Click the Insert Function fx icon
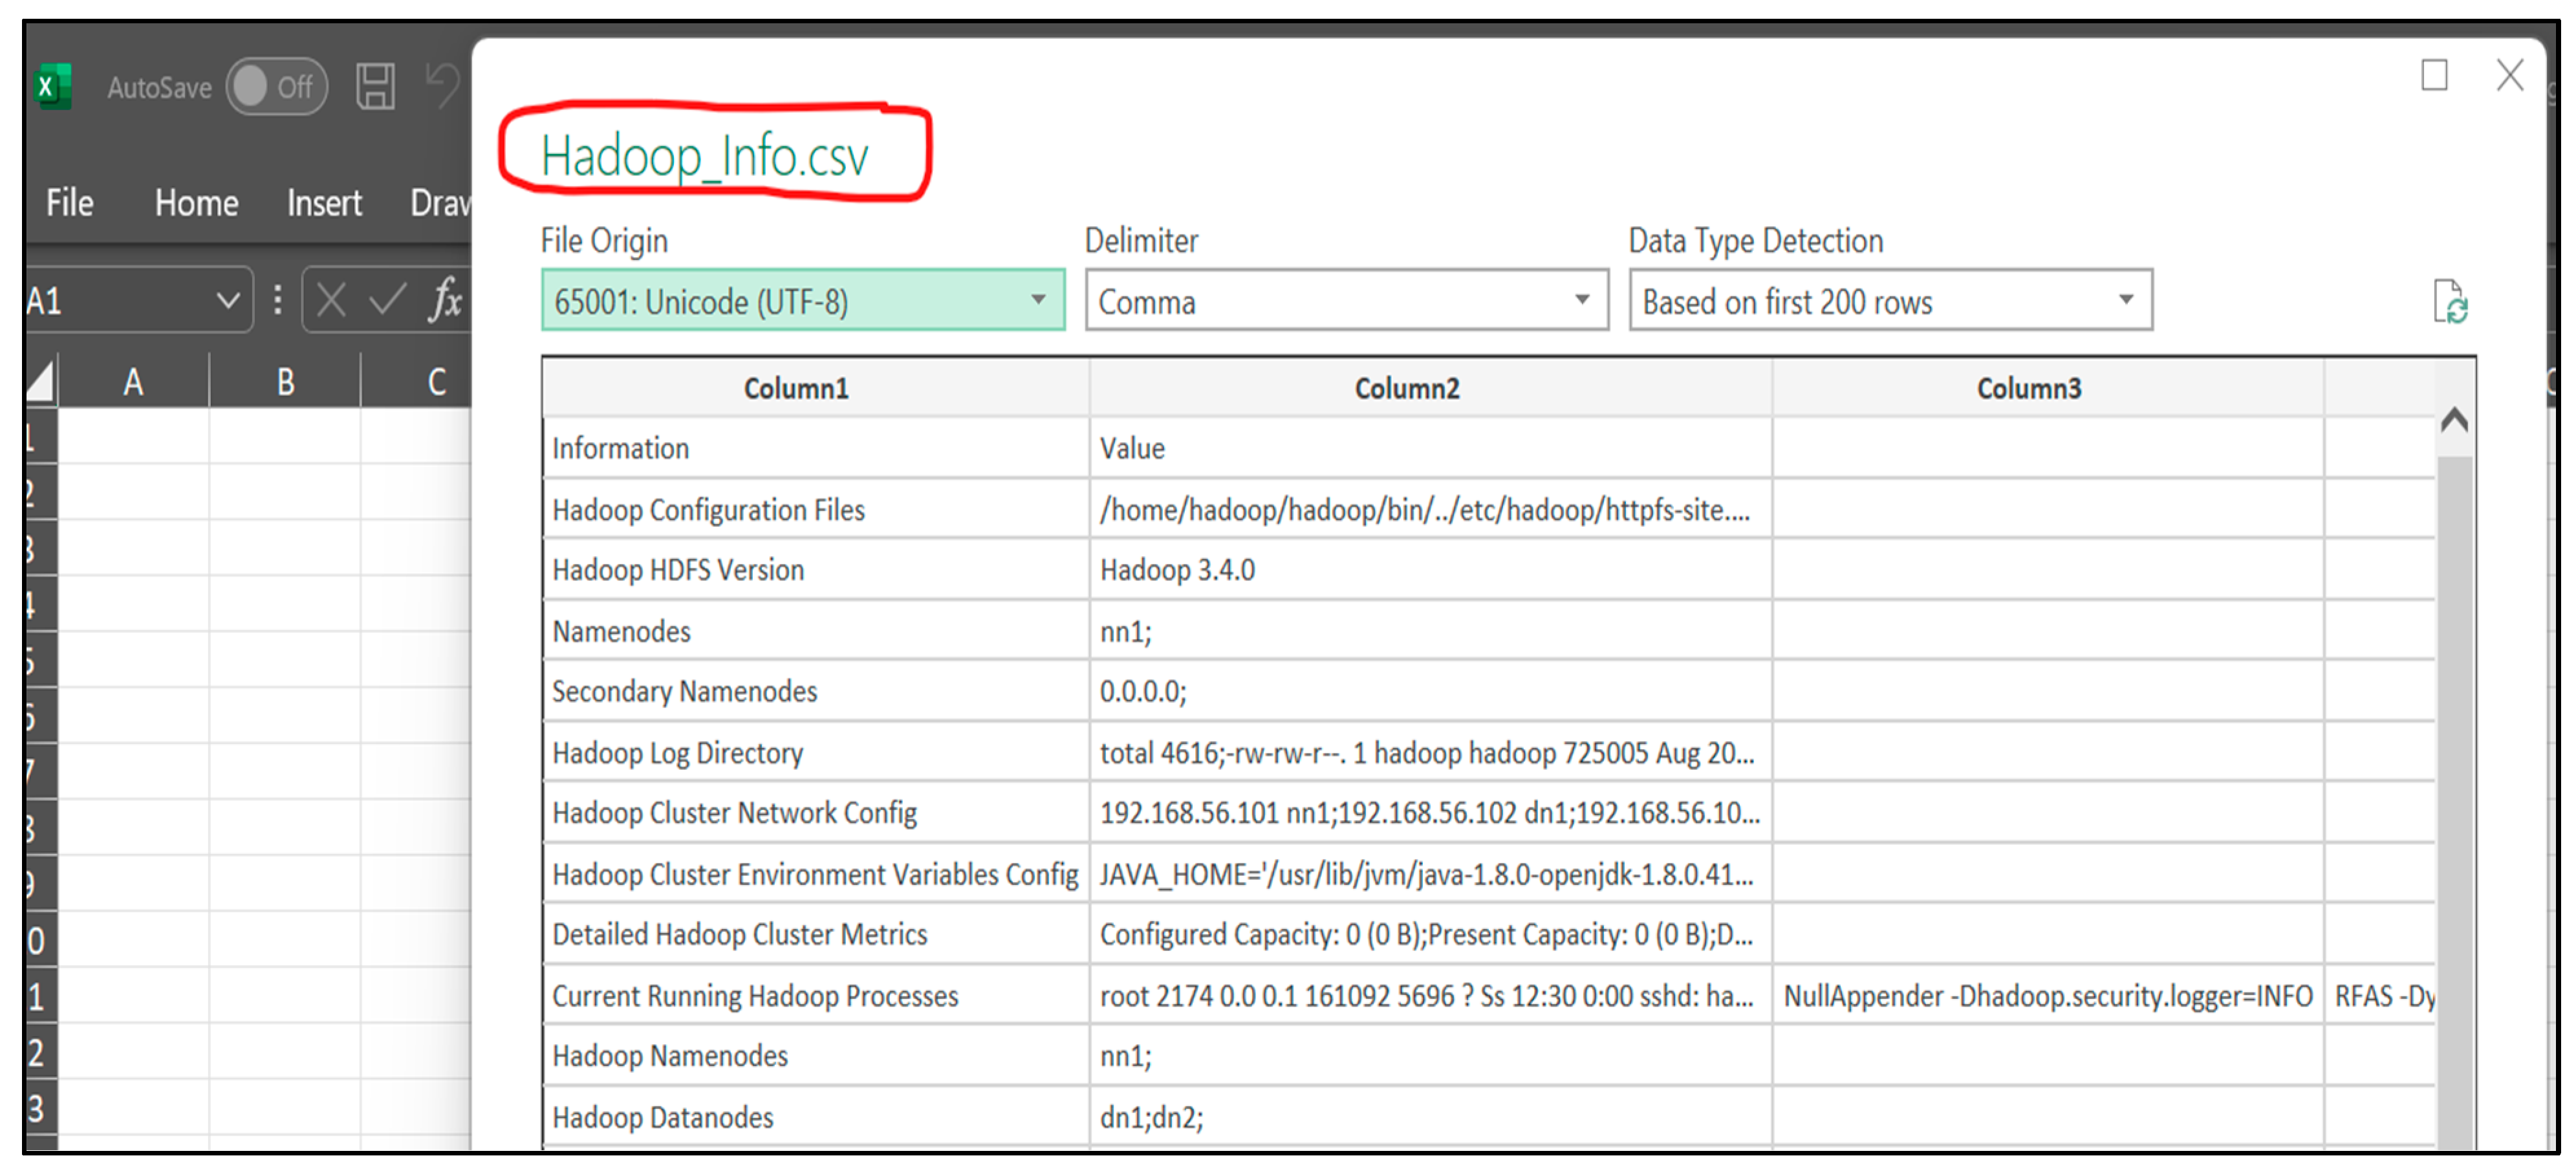The image size is (2576, 1169). (445, 299)
